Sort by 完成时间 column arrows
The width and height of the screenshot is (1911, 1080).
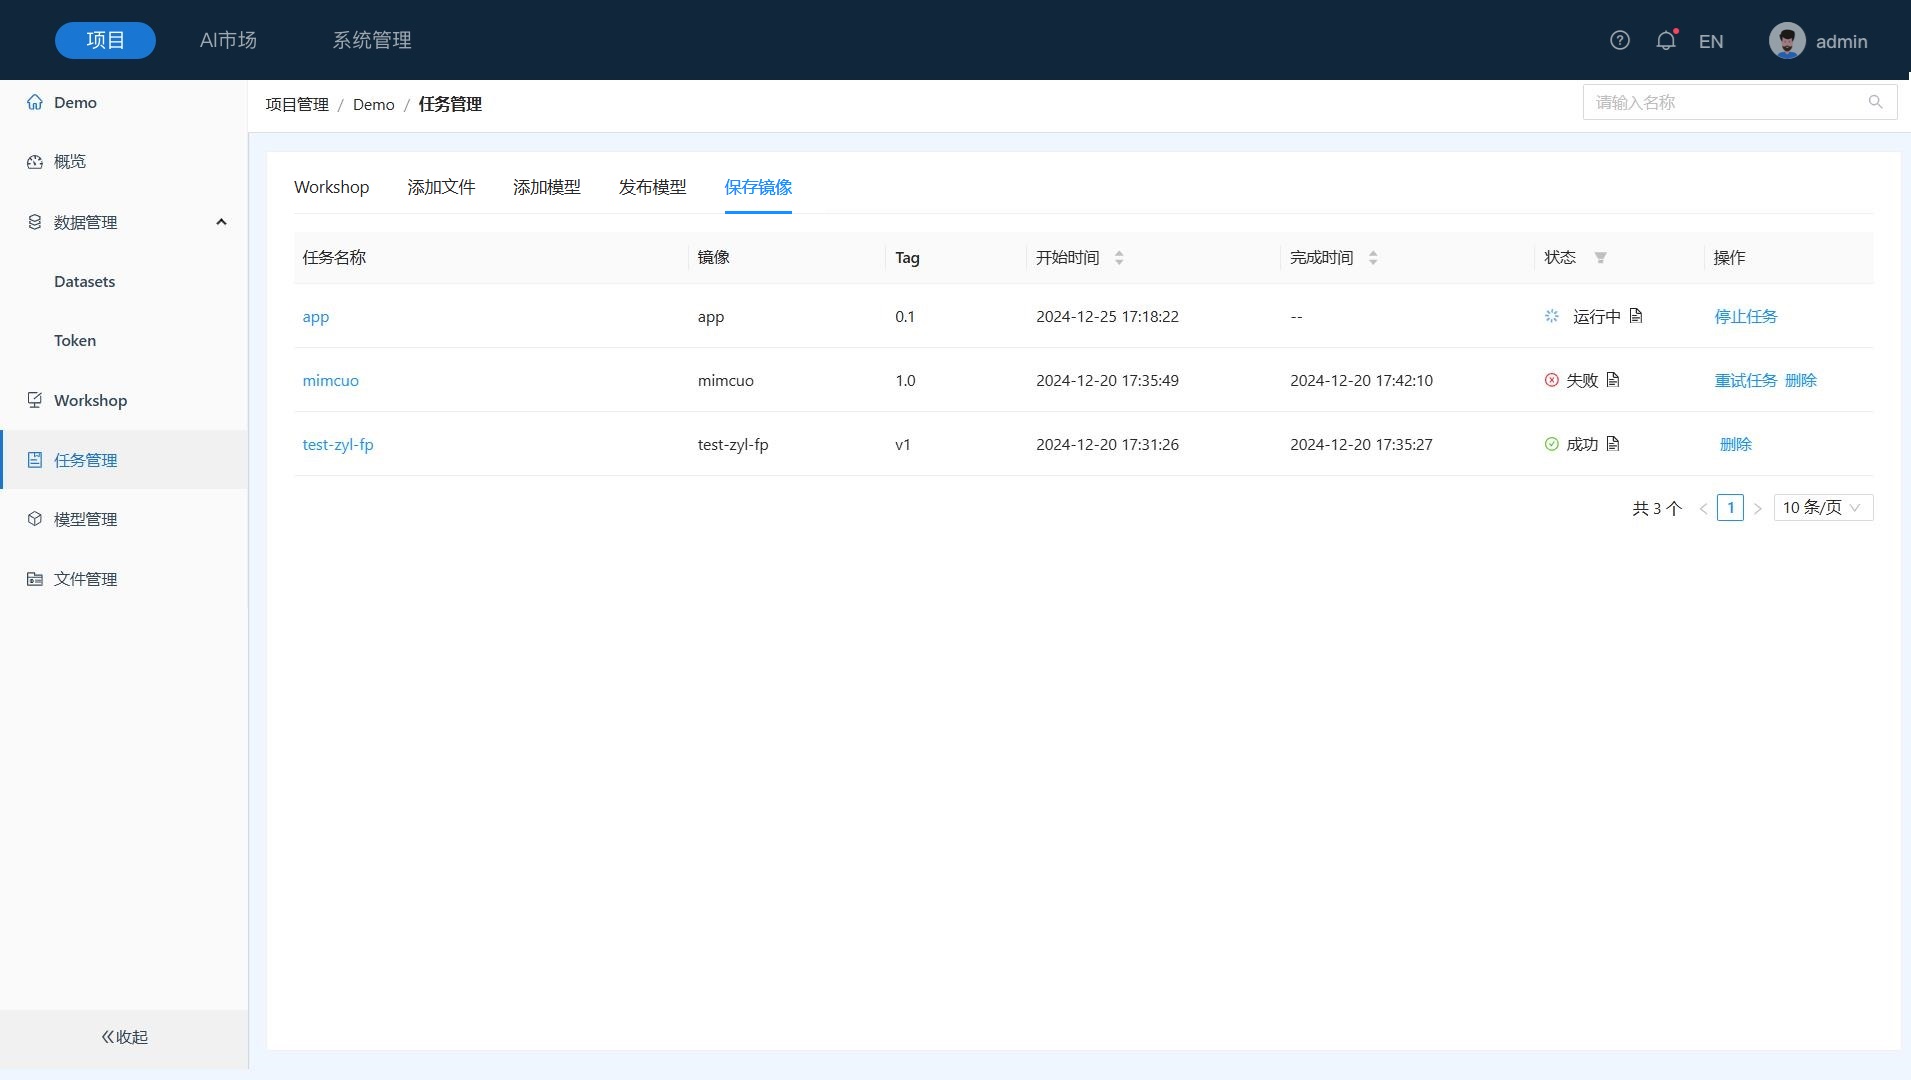[1373, 258]
